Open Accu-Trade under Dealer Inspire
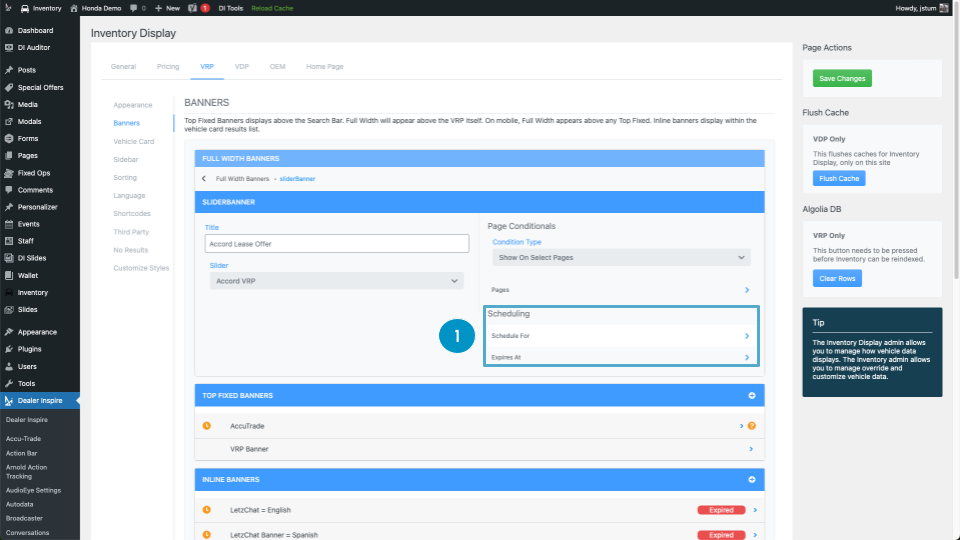 click(23, 439)
